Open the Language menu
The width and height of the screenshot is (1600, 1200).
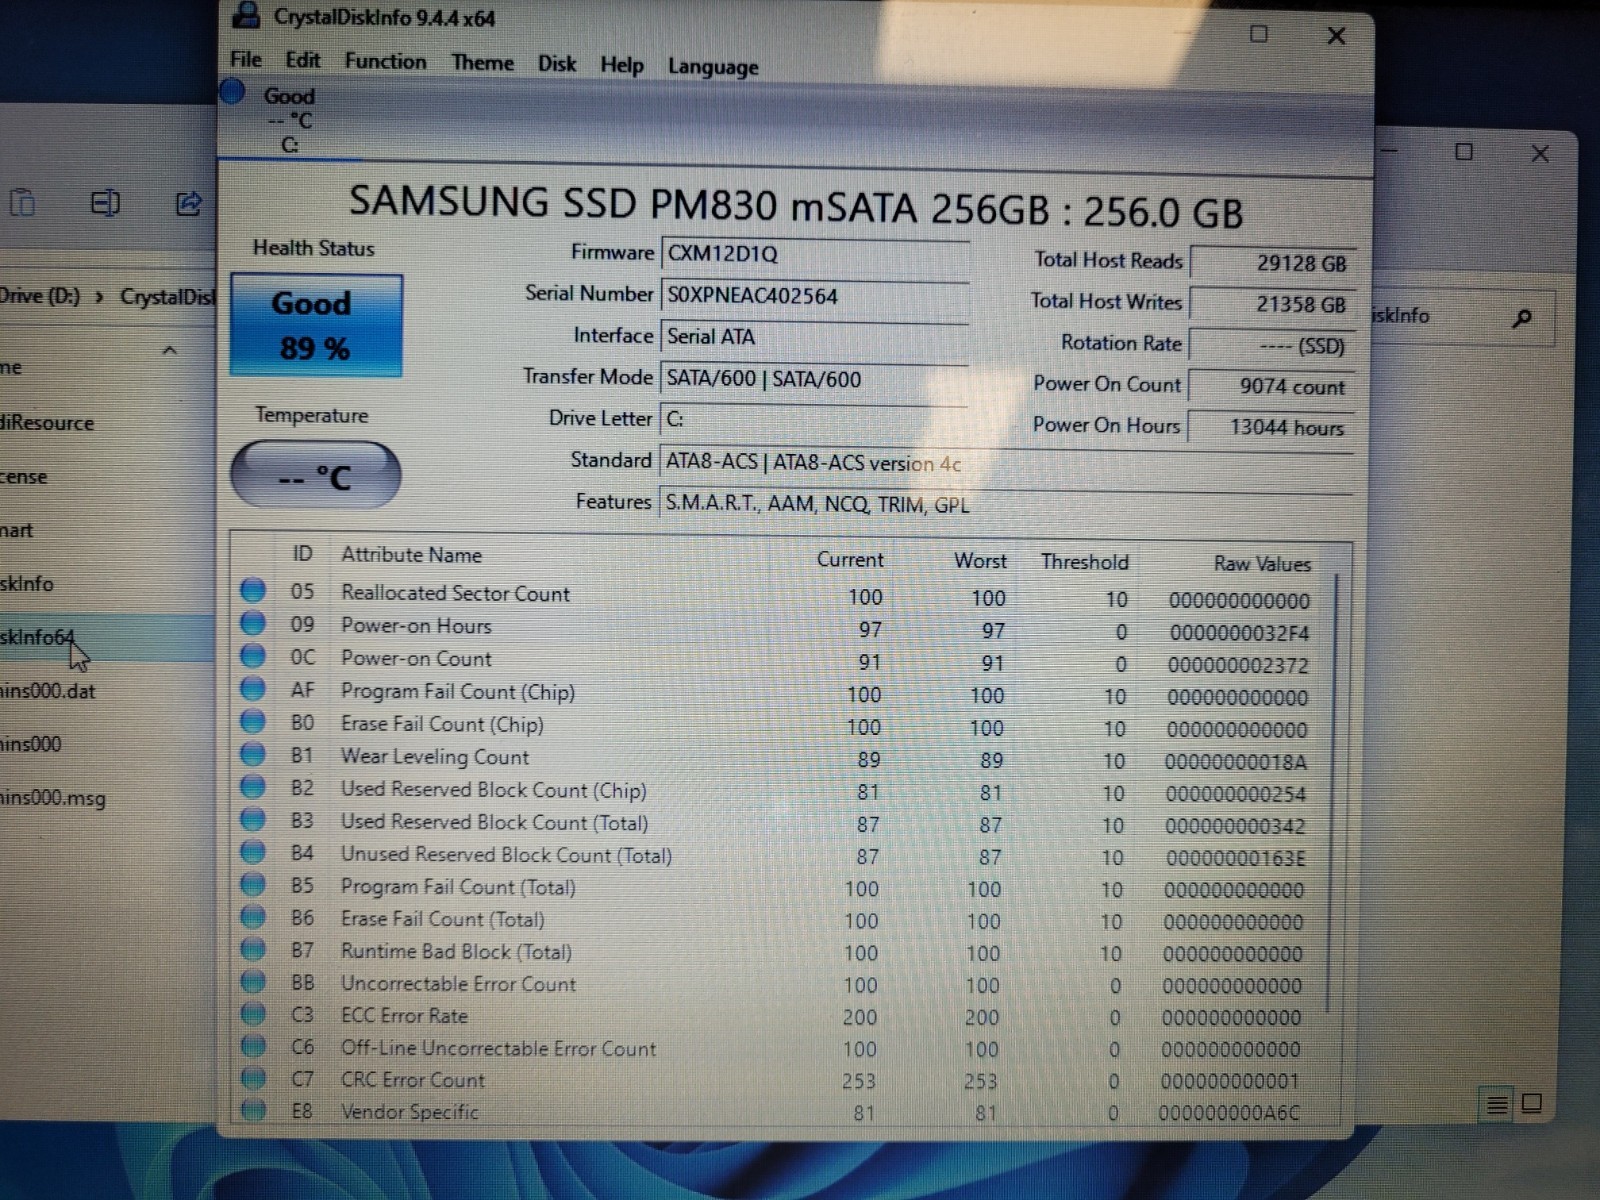coord(713,67)
